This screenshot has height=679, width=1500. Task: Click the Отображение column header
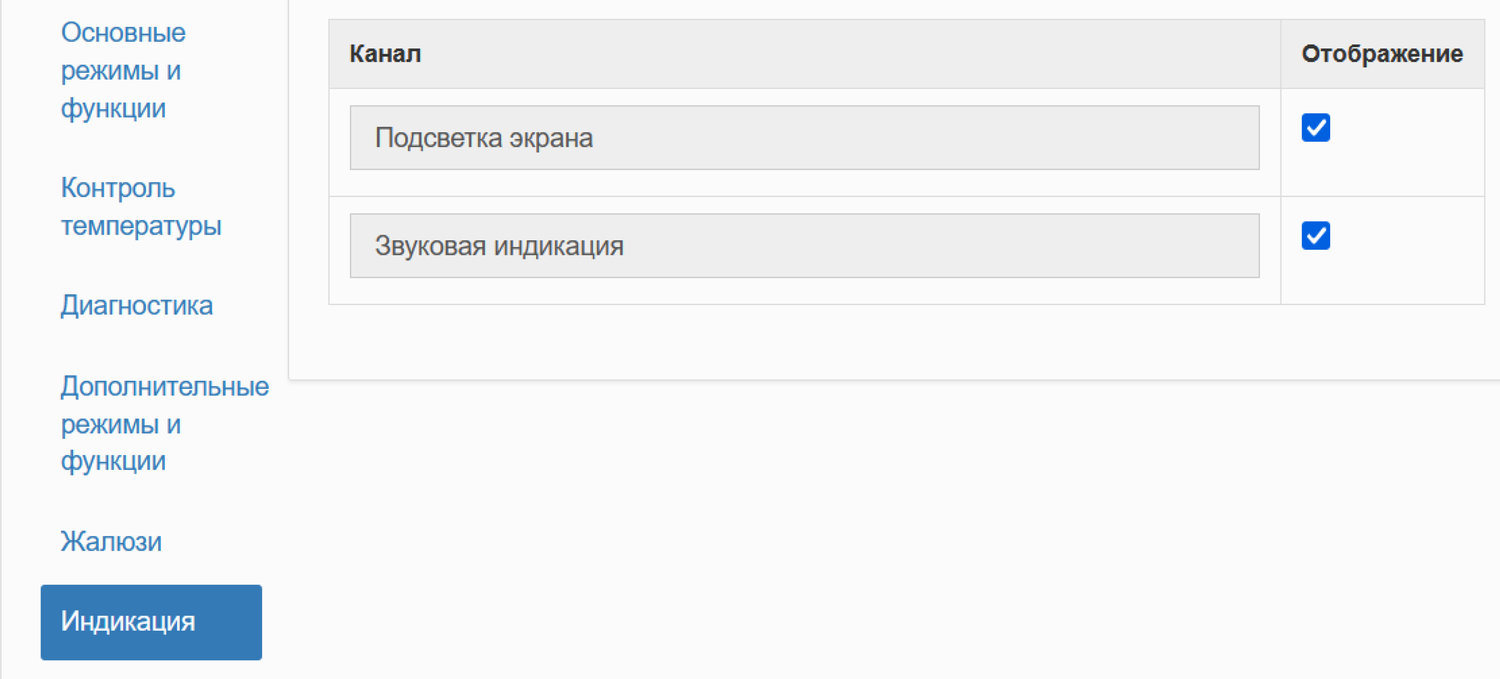tap(1381, 54)
